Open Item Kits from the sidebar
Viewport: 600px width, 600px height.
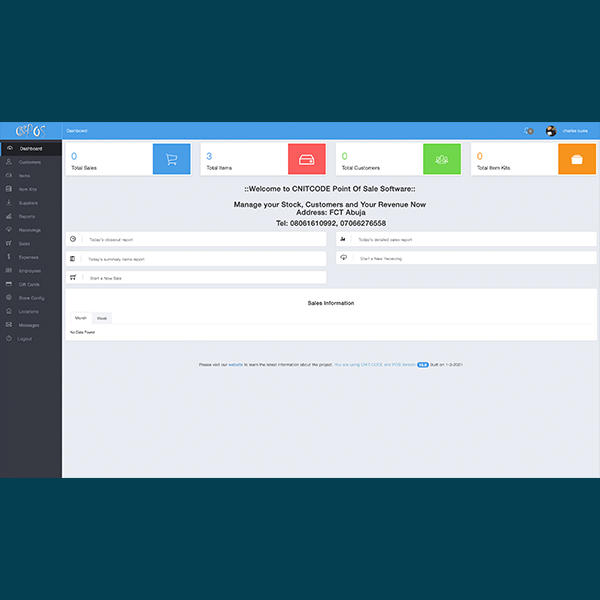(x=31, y=189)
